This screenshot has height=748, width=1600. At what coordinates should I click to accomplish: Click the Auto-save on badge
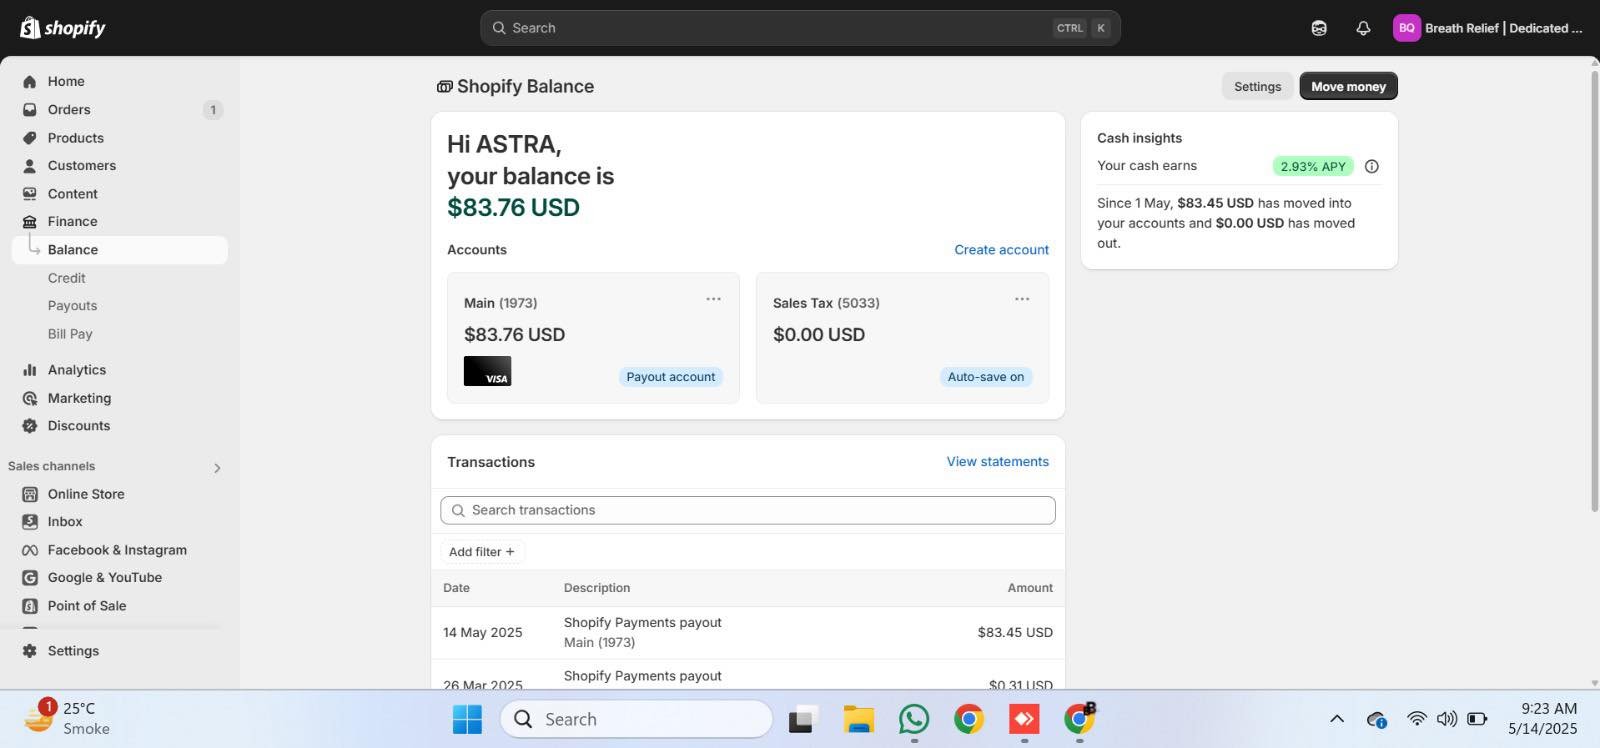click(986, 377)
